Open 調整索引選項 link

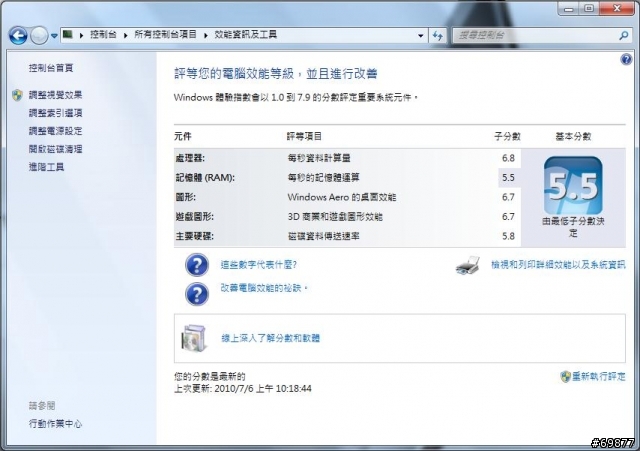(56, 113)
